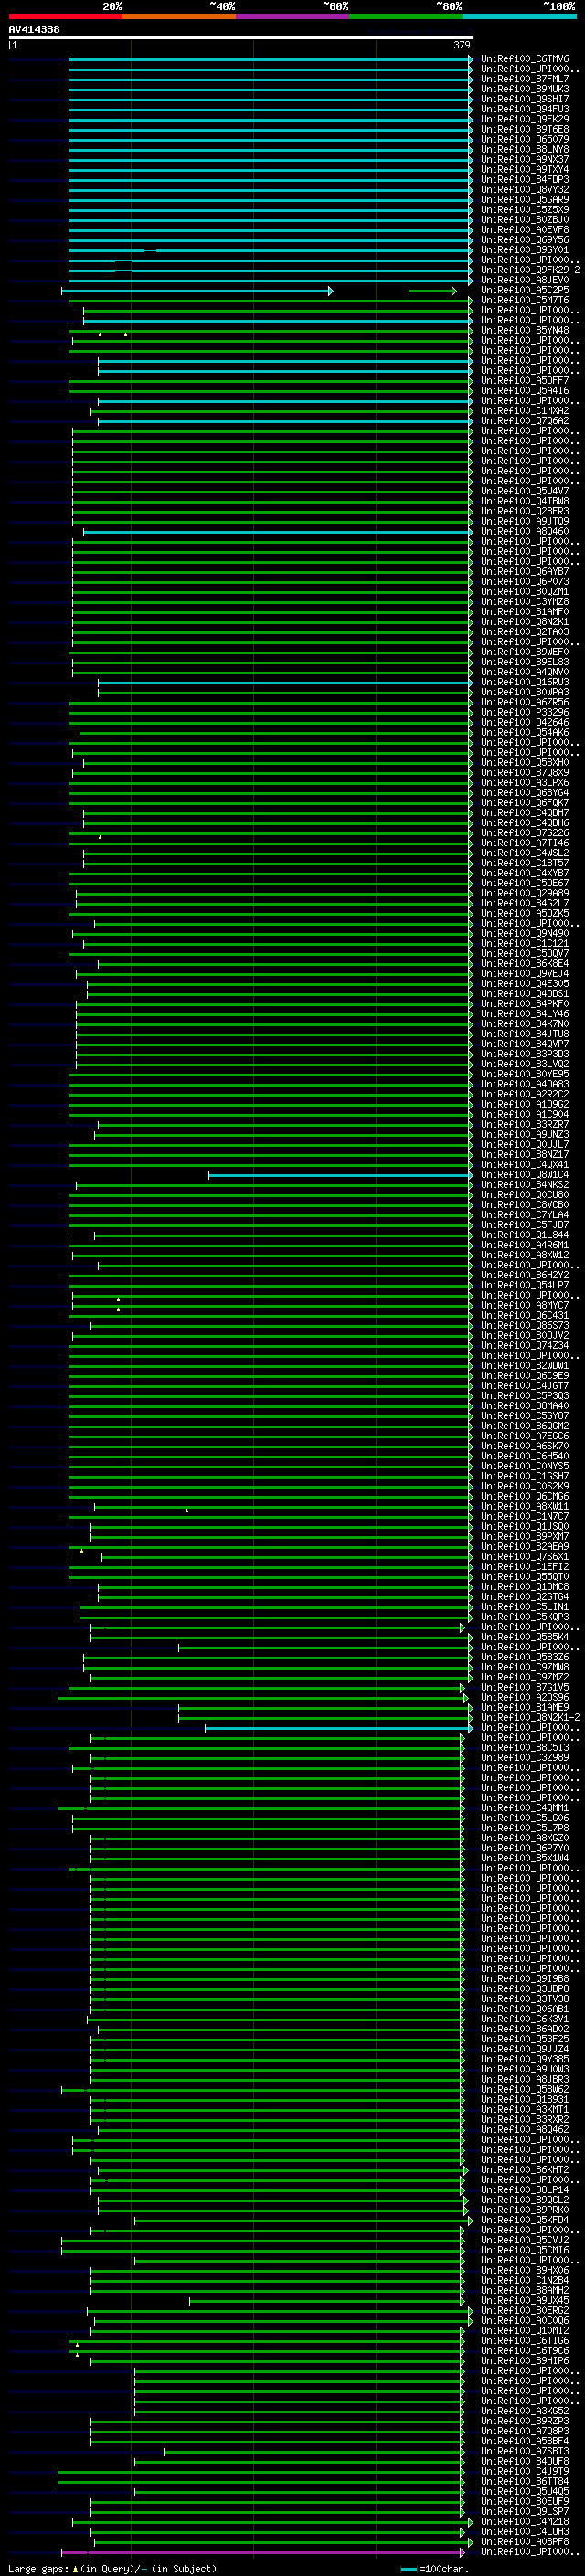
Task: Click the green ~80% identity legend segment
Action: (406, 16)
